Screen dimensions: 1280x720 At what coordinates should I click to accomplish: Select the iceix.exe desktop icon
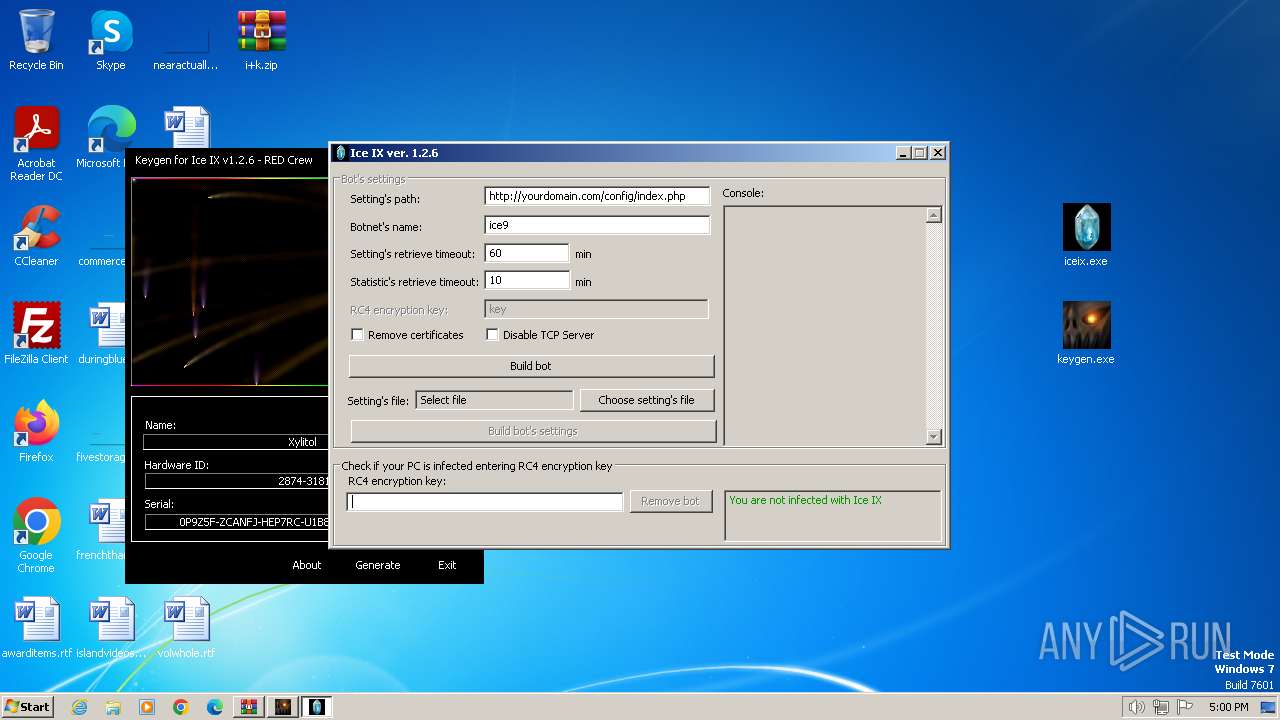pyautogui.click(x=1086, y=236)
